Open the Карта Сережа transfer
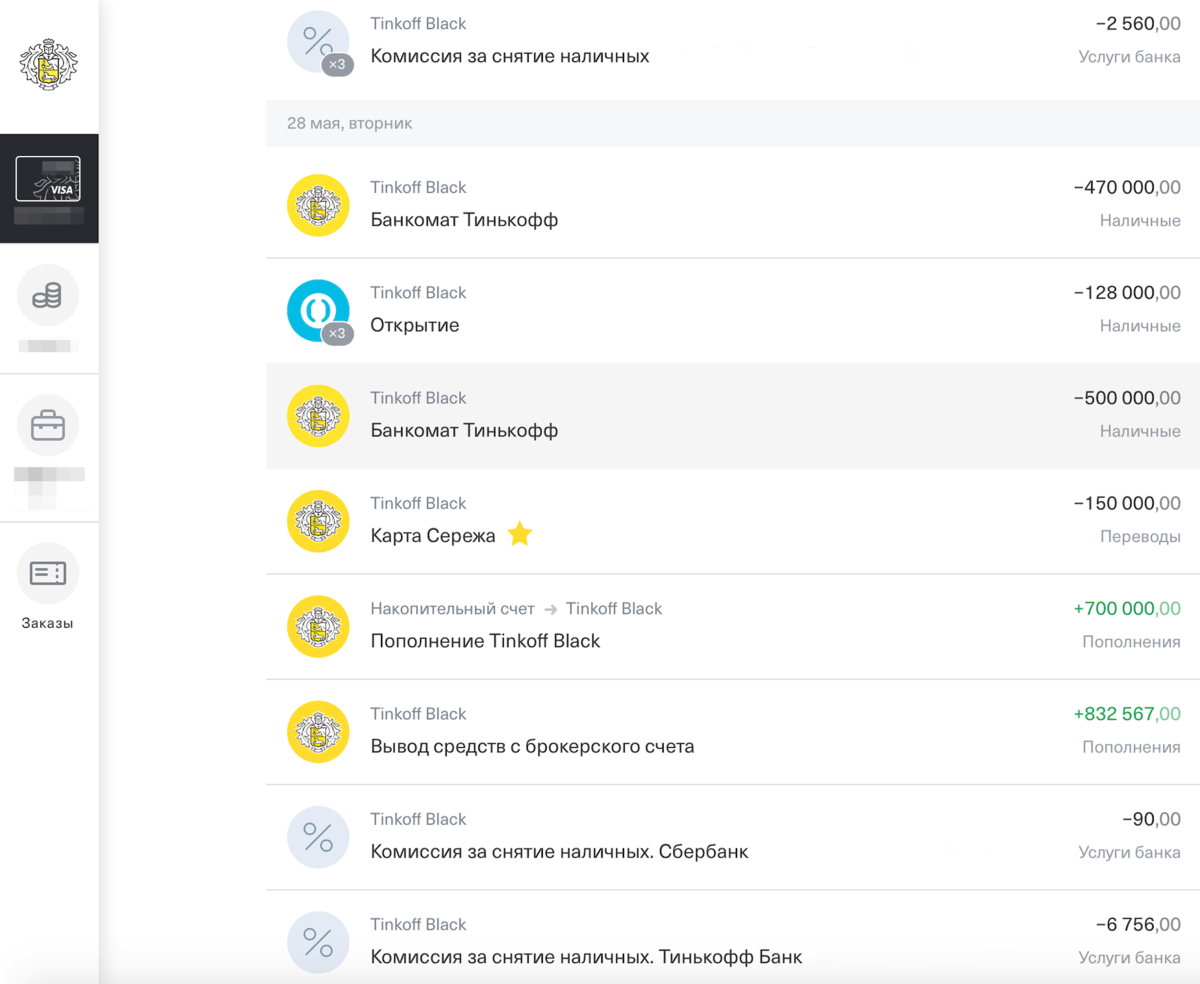The image size is (1200, 984). 433,536
